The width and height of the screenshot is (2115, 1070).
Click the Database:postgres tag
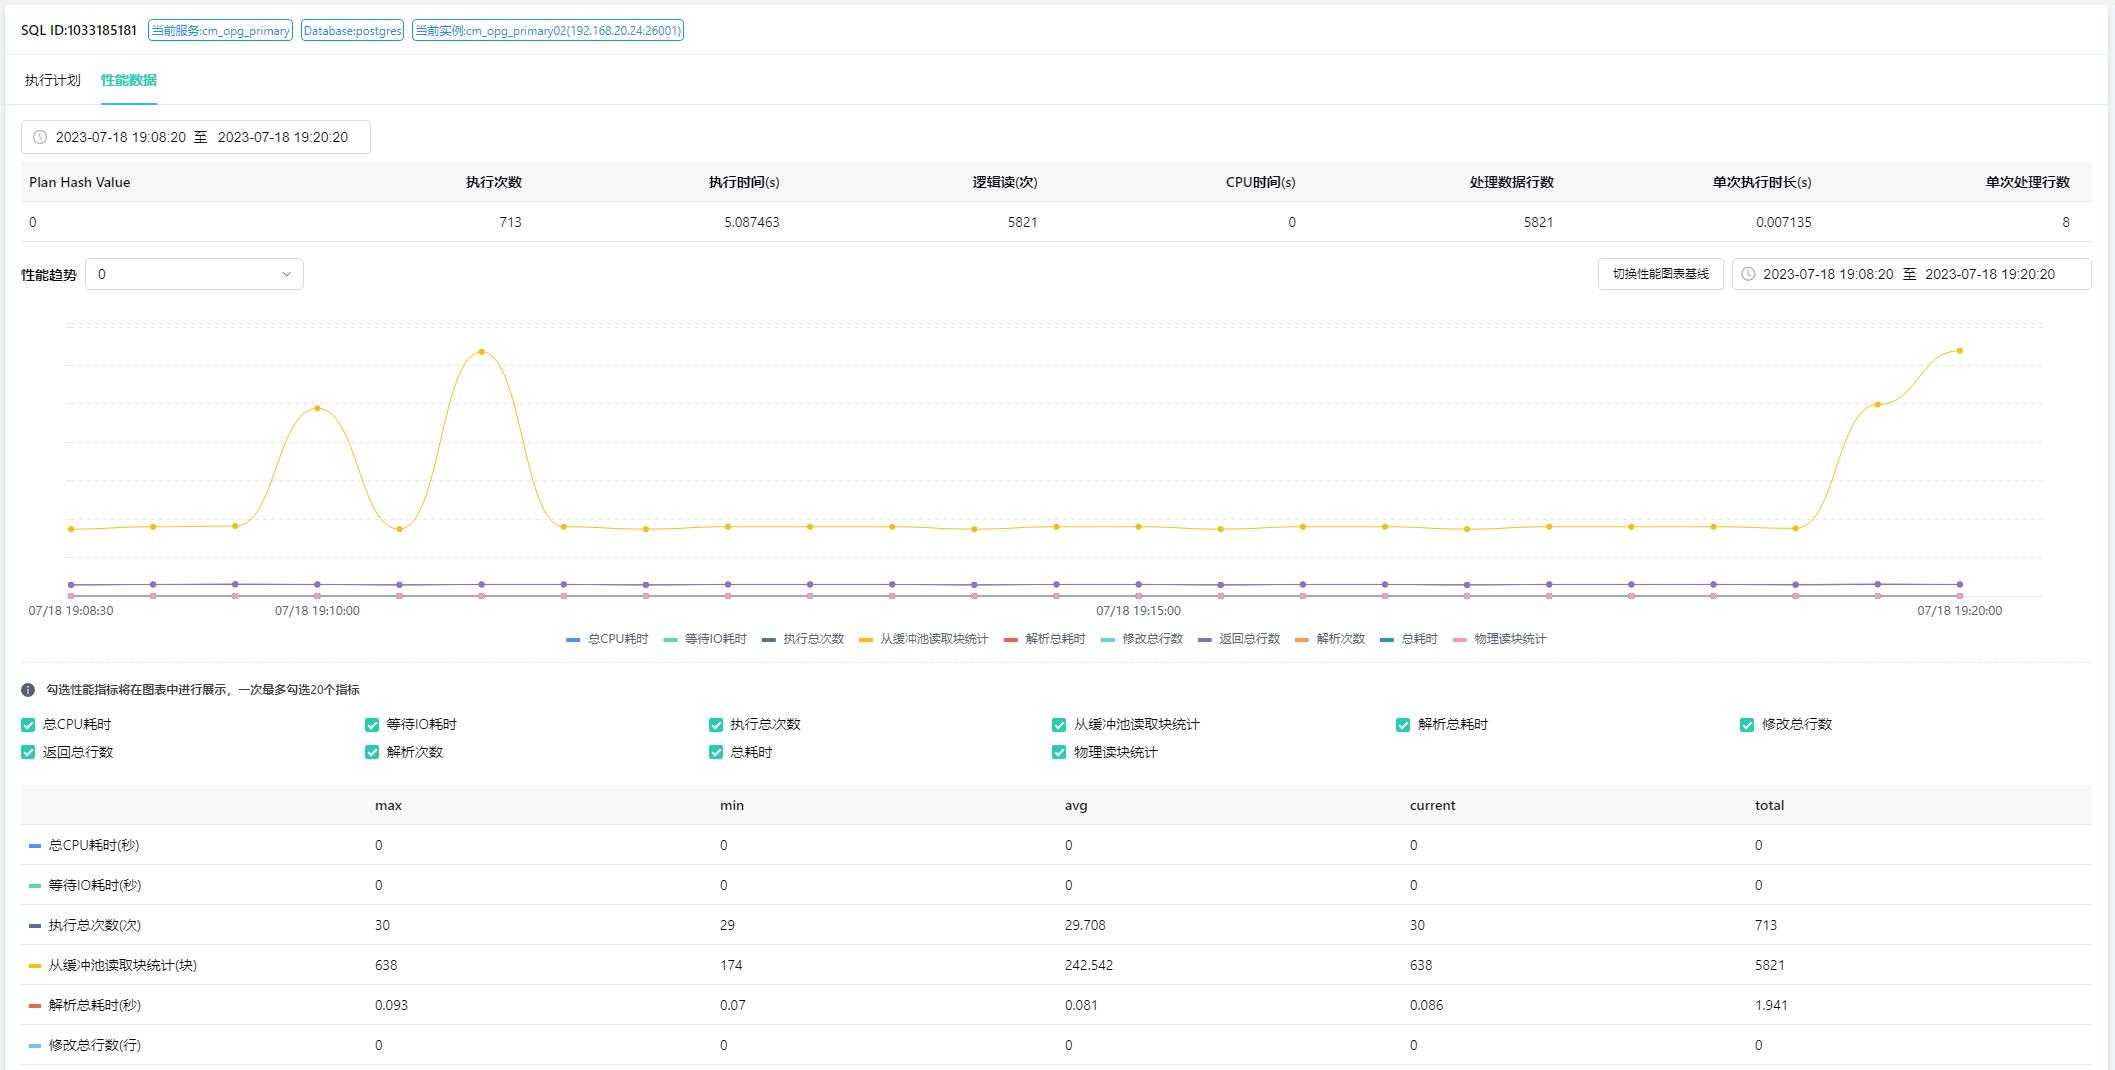pyautogui.click(x=352, y=31)
